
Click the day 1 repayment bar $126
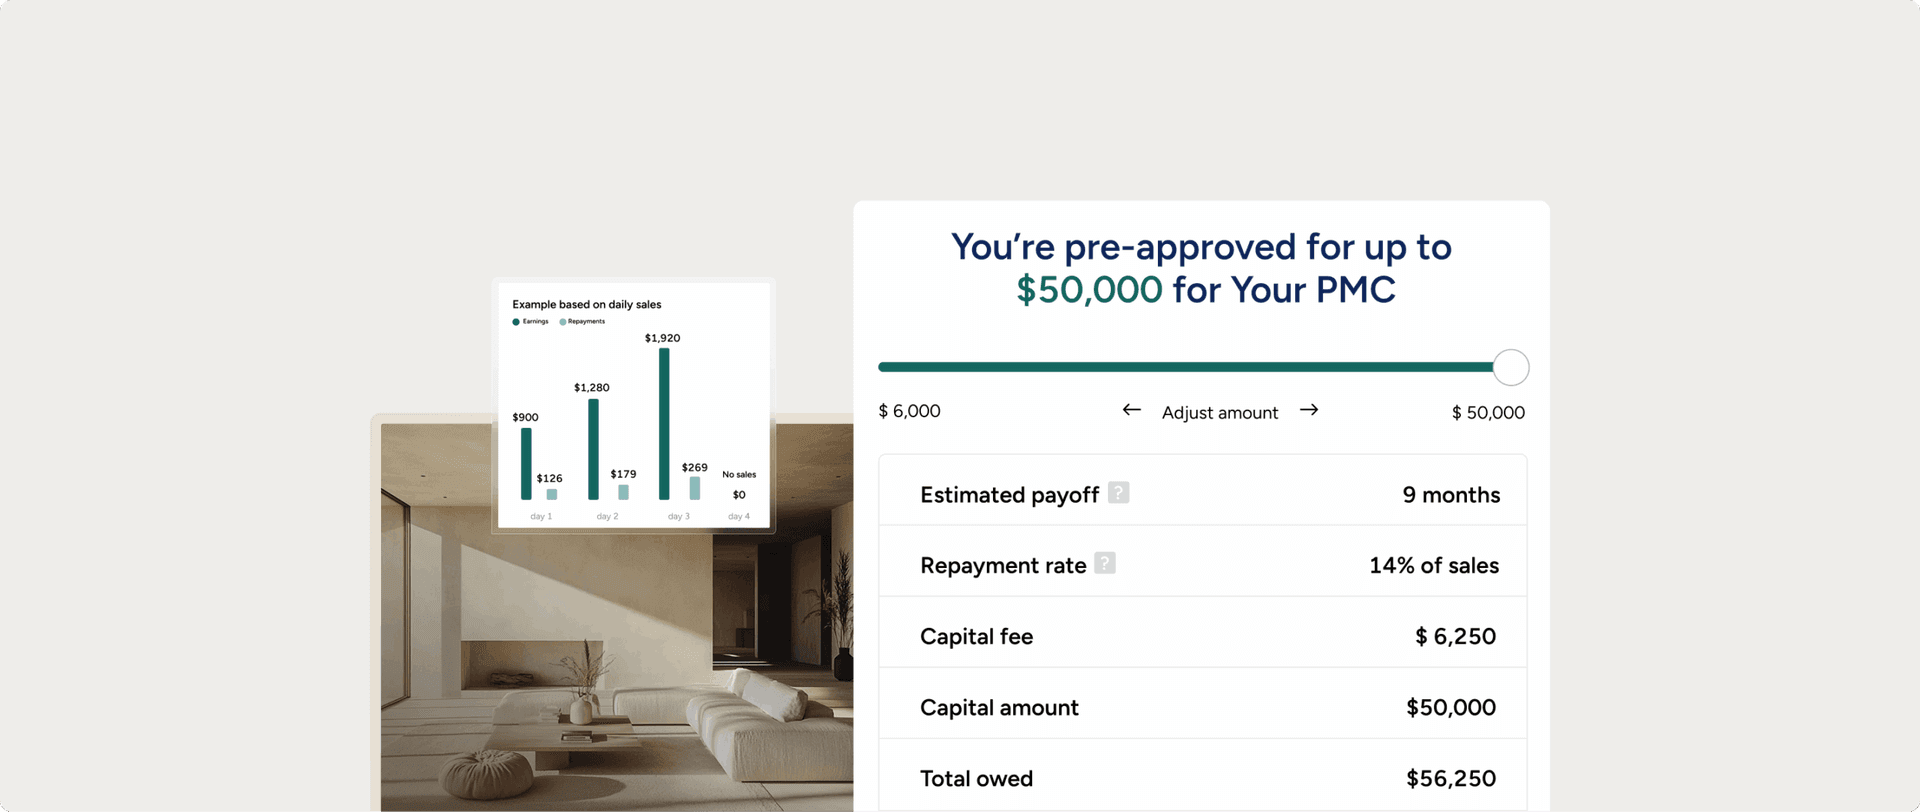[552, 494]
